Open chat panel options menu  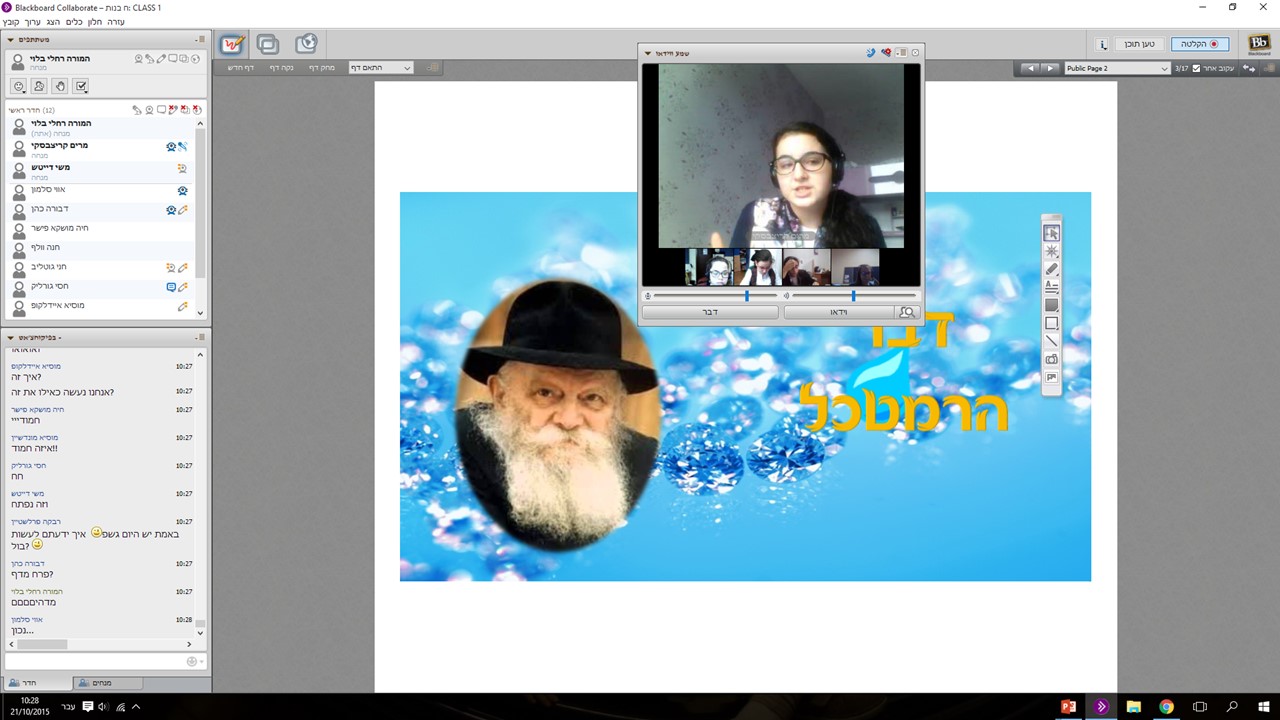click(x=200, y=337)
